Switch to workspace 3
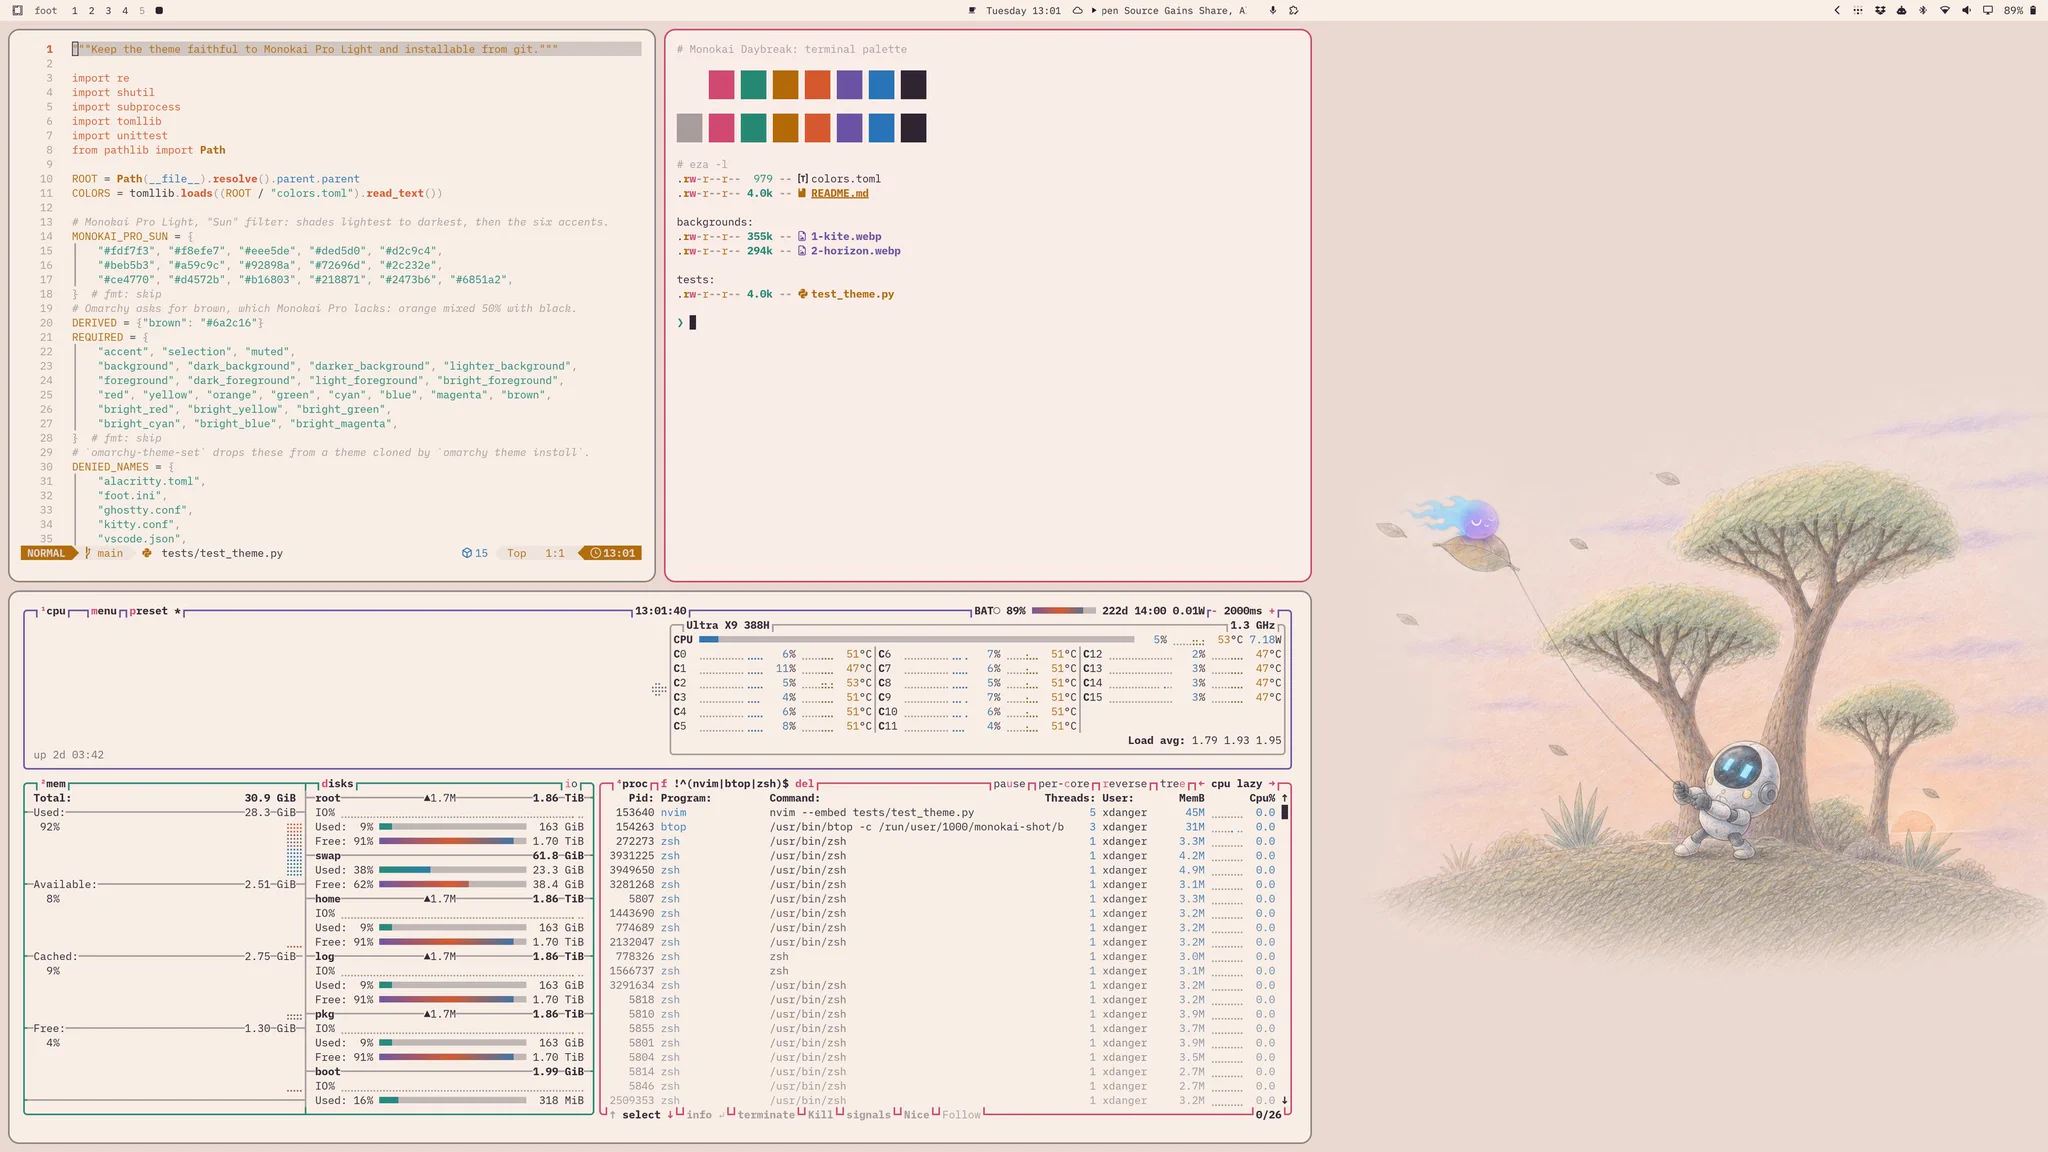This screenshot has width=2048, height=1152. 108,10
